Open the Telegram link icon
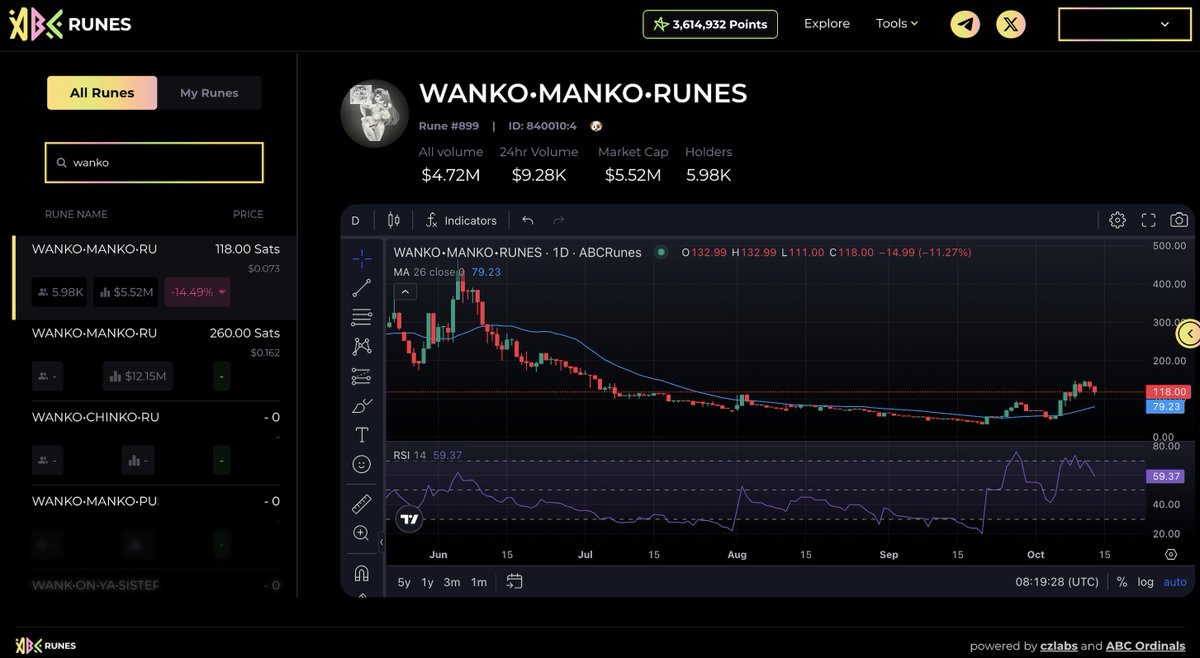The width and height of the screenshot is (1200, 658). pos(965,24)
